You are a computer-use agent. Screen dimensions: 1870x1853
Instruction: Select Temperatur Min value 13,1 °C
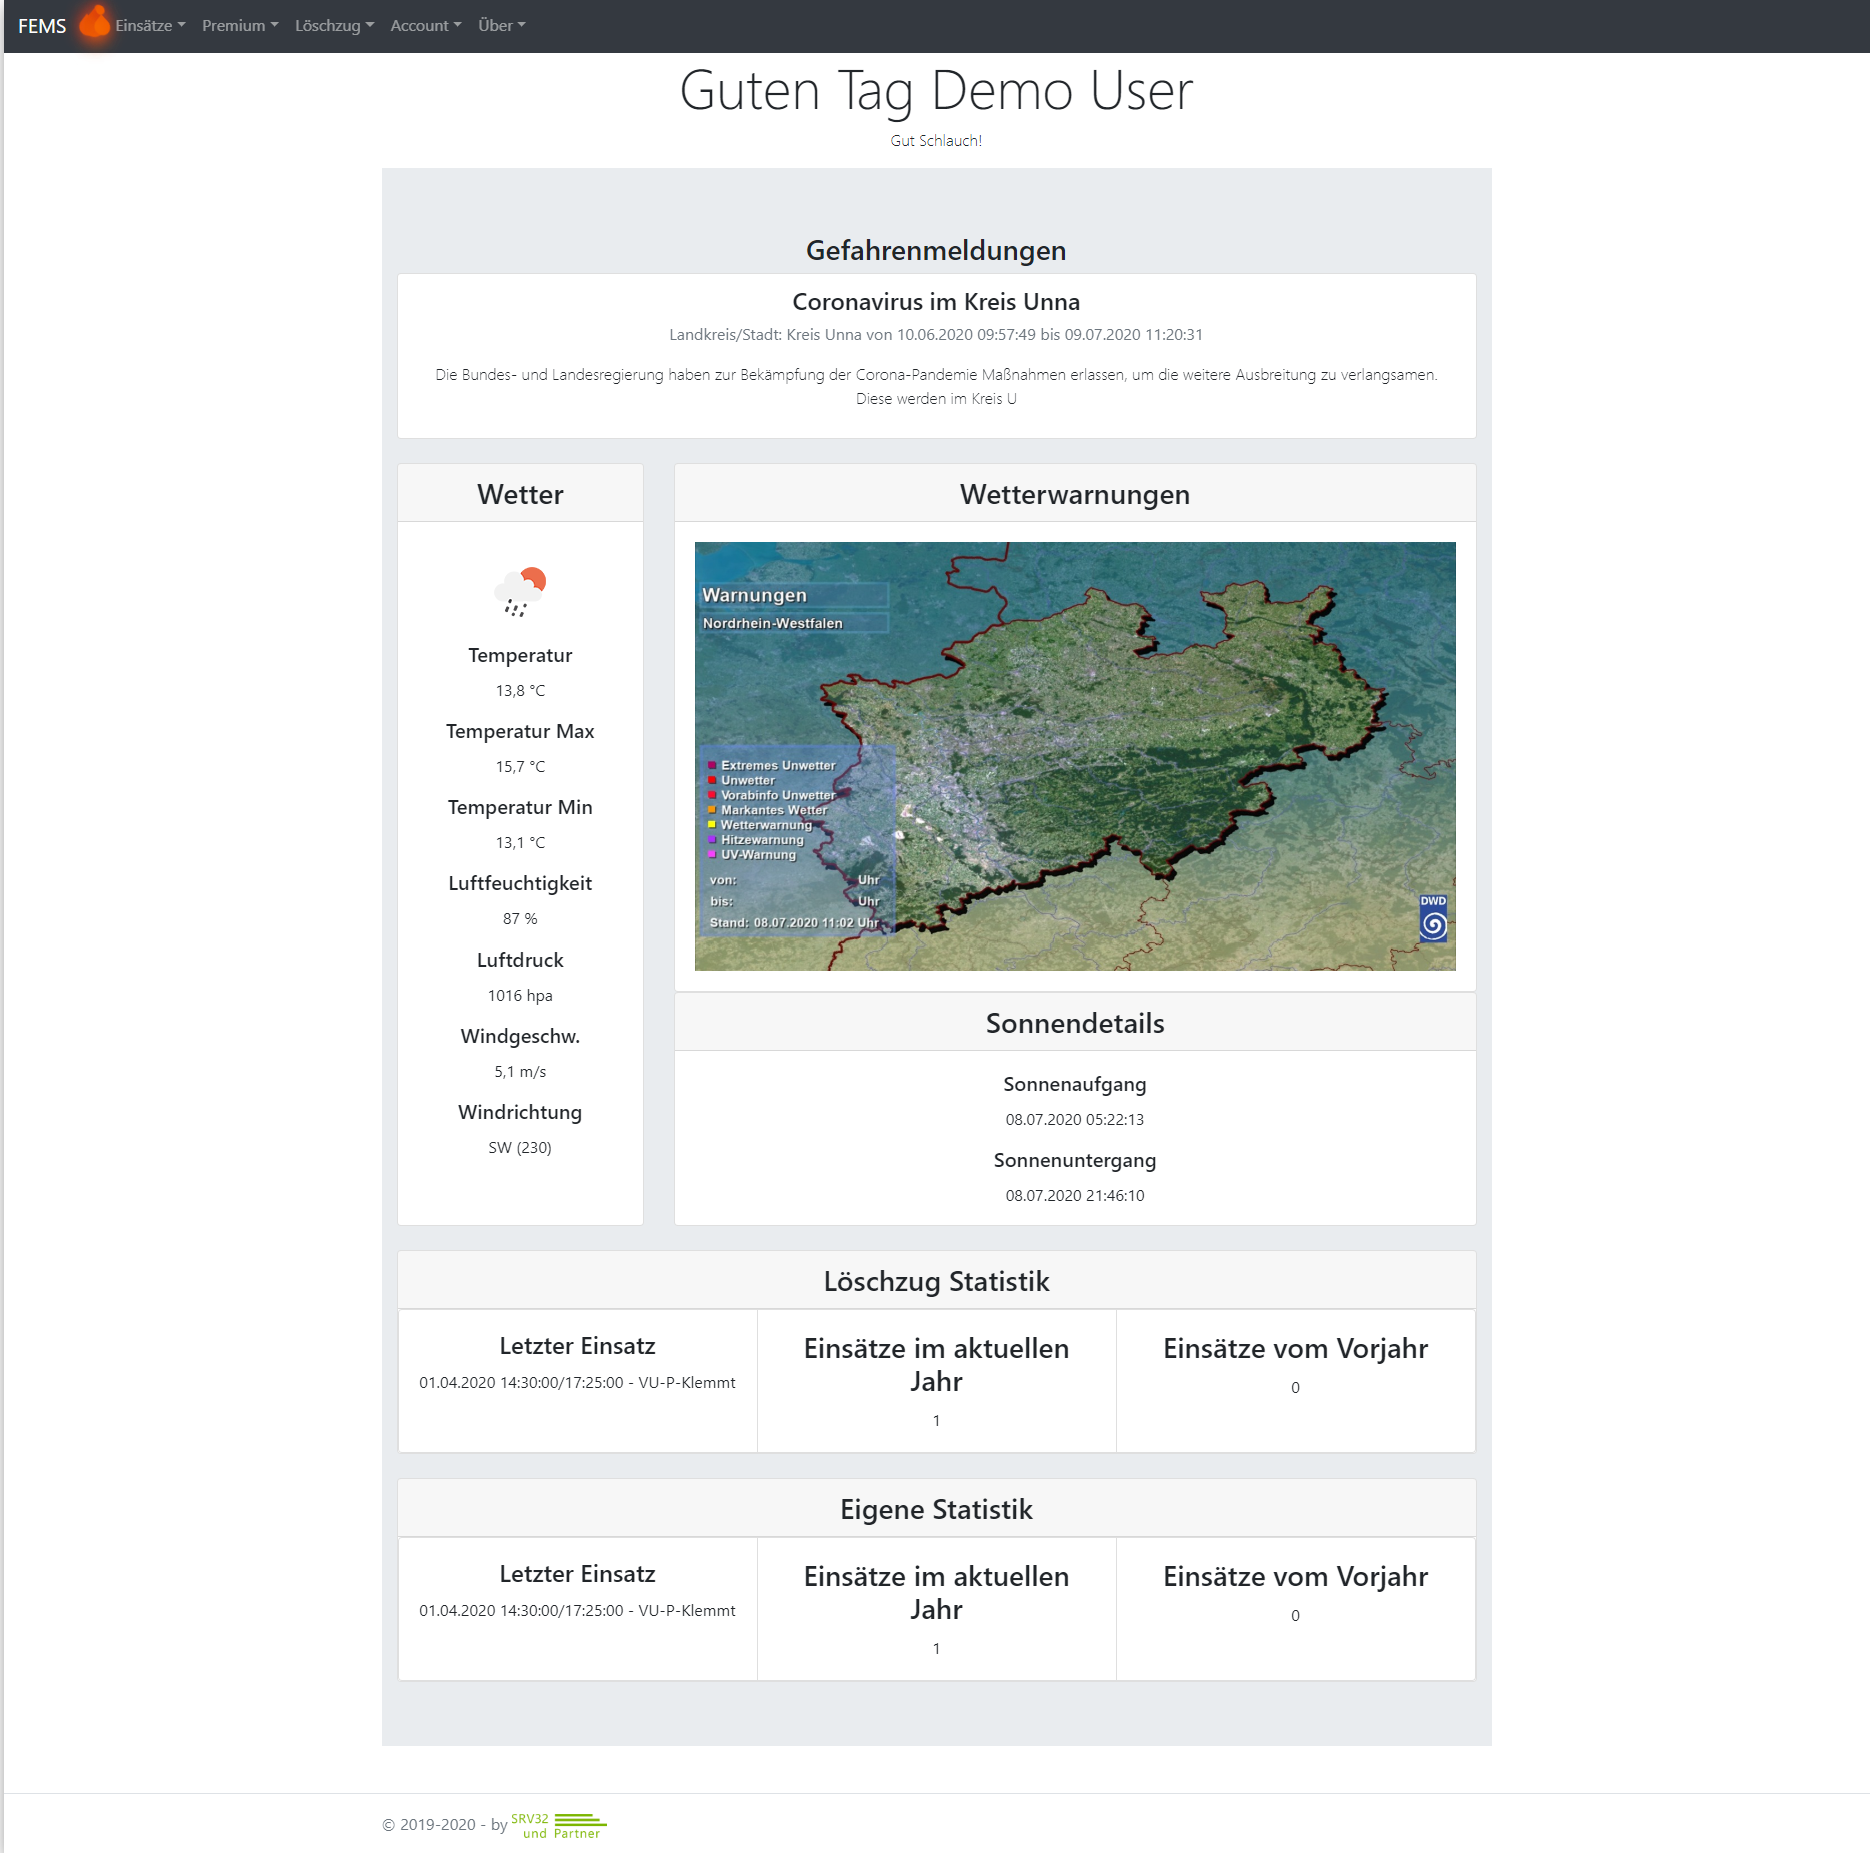pos(520,843)
